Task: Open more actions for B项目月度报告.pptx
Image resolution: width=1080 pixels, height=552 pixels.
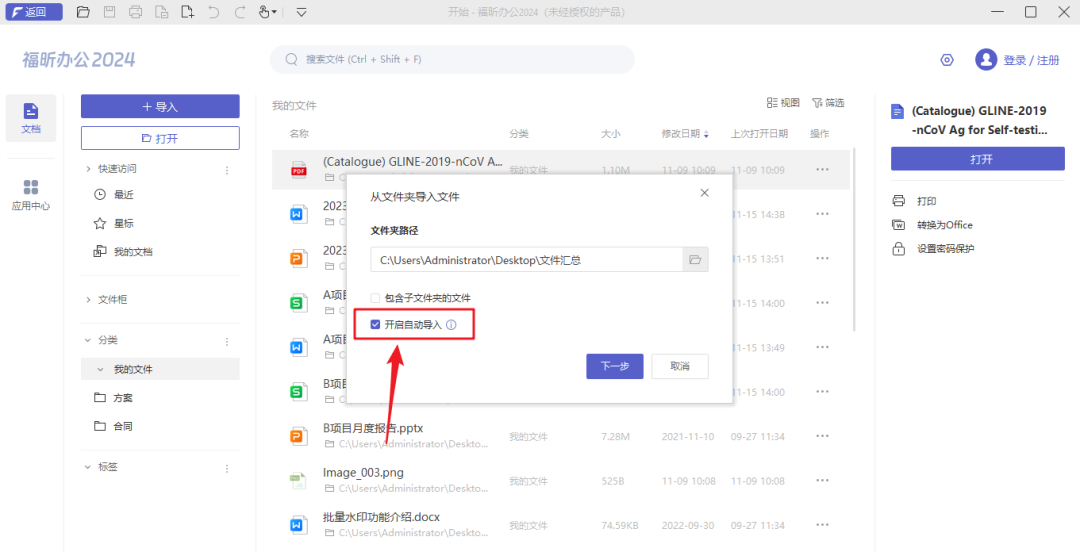Action: 822,436
